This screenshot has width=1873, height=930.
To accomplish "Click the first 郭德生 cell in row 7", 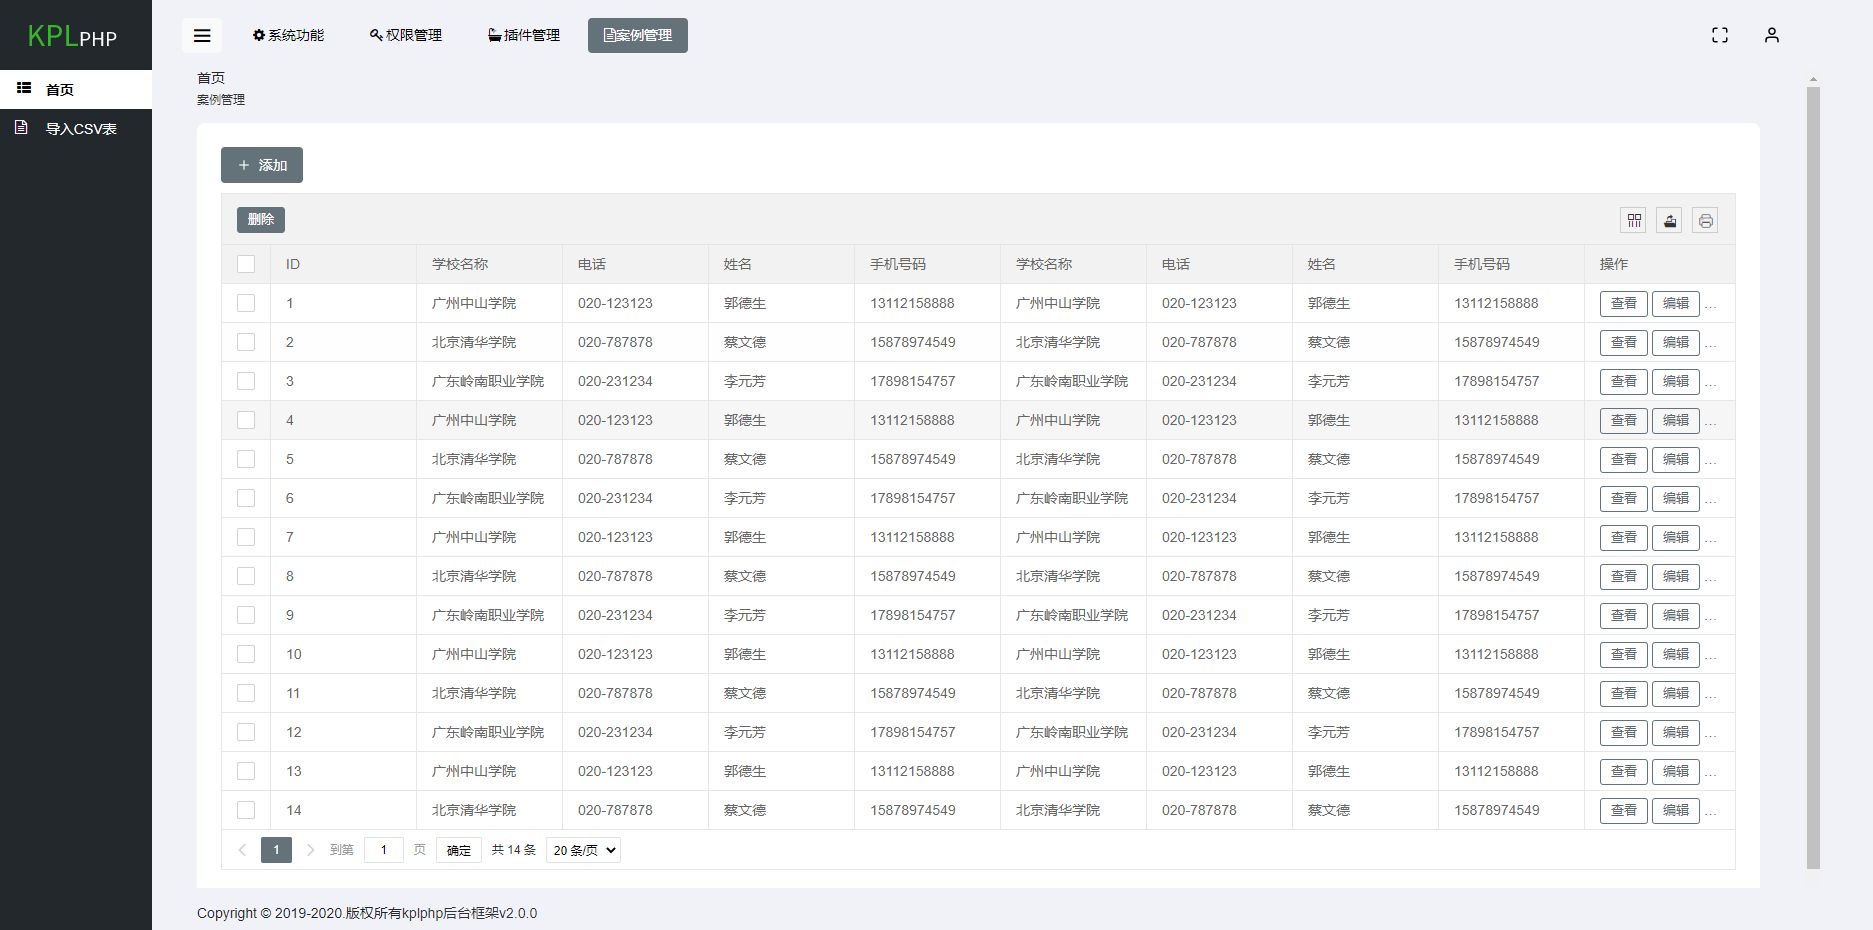I will [x=781, y=537].
